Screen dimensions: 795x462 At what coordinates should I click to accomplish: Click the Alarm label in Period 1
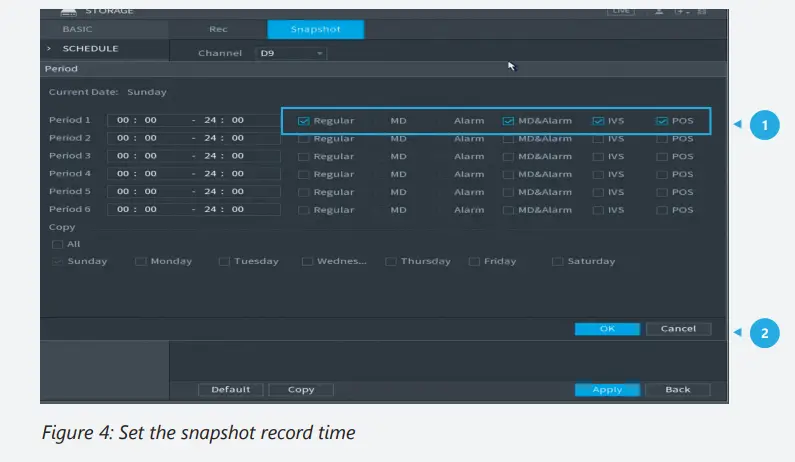[x=469, y=121]
